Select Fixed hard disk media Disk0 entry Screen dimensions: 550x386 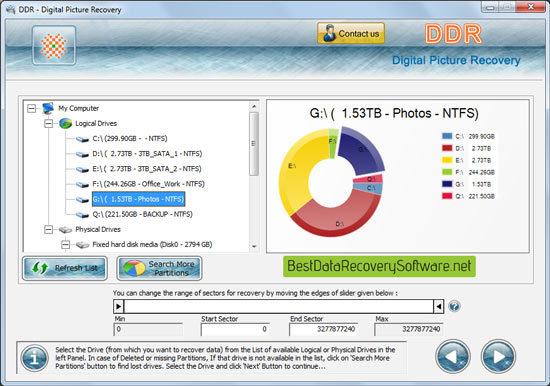[x=152, y=244]
